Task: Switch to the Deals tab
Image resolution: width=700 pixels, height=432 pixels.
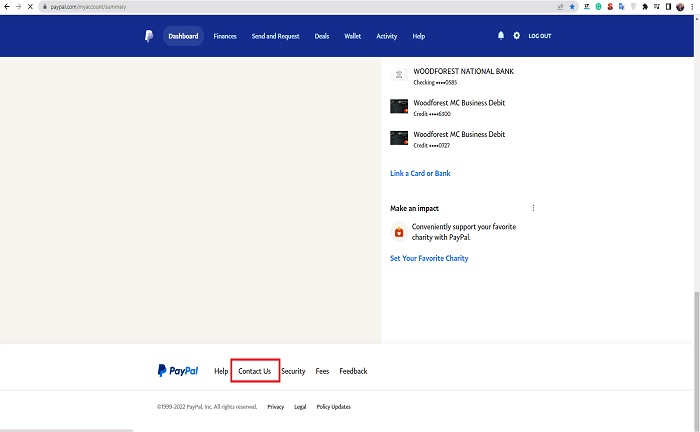Action: (321, 36)
